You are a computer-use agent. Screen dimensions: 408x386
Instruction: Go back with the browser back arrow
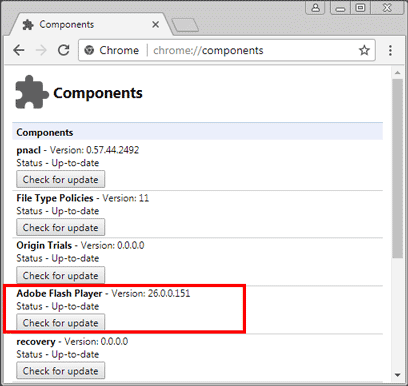(19, 50)
